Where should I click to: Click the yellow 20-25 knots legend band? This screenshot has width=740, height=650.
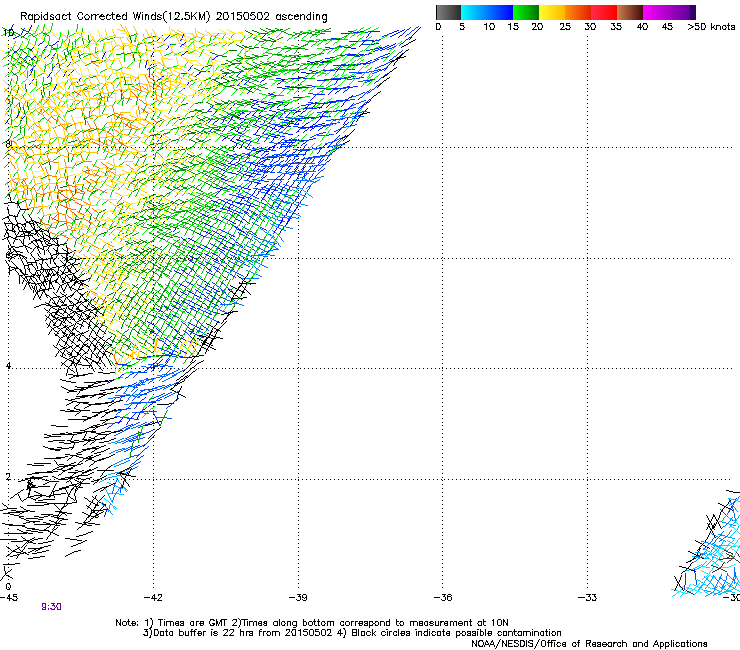552,12
